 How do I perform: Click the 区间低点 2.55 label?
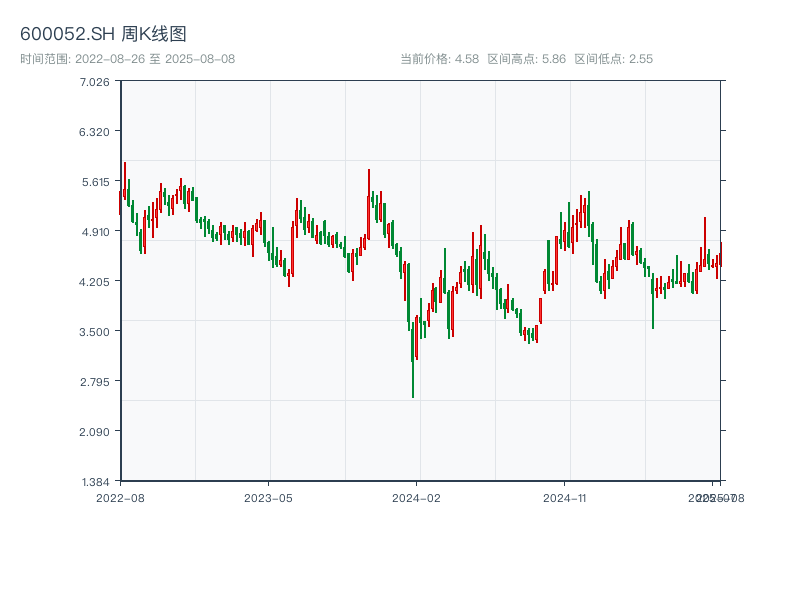pyautogui.click(x=613, y=59)
